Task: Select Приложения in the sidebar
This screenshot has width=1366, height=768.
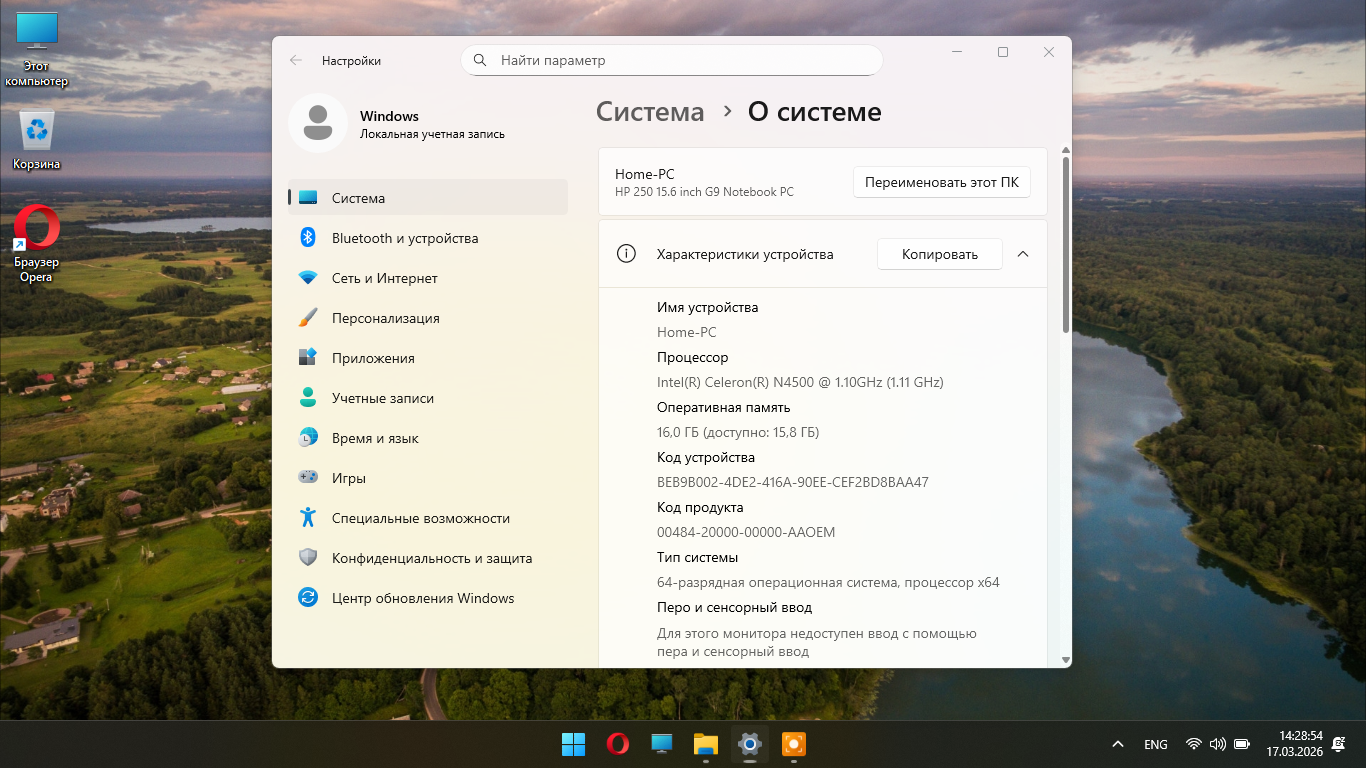Action: tap(373, 358)
